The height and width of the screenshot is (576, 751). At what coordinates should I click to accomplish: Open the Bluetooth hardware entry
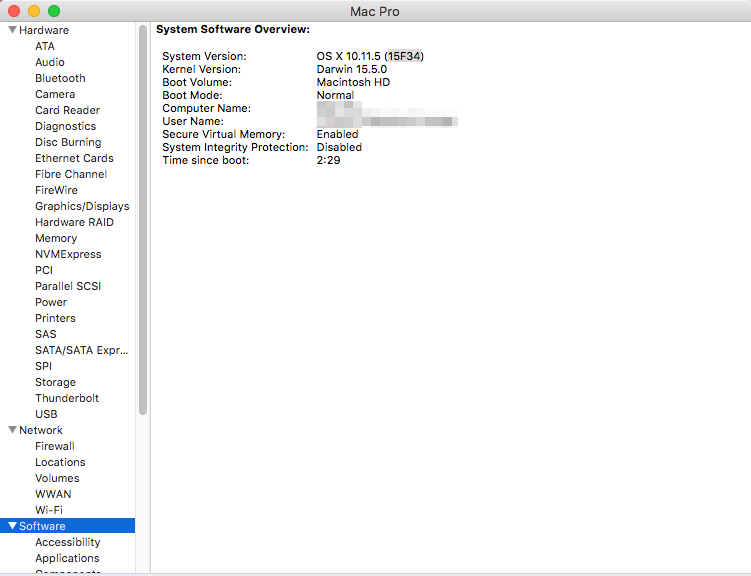tap(60, 78)
